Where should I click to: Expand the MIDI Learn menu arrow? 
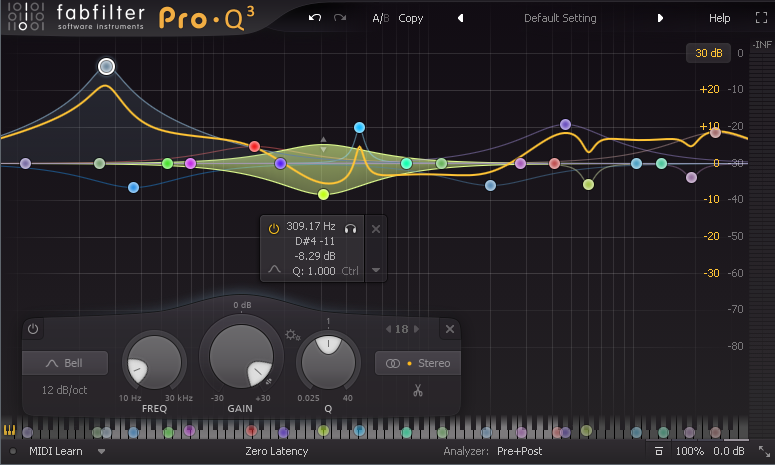coord(101,451)
